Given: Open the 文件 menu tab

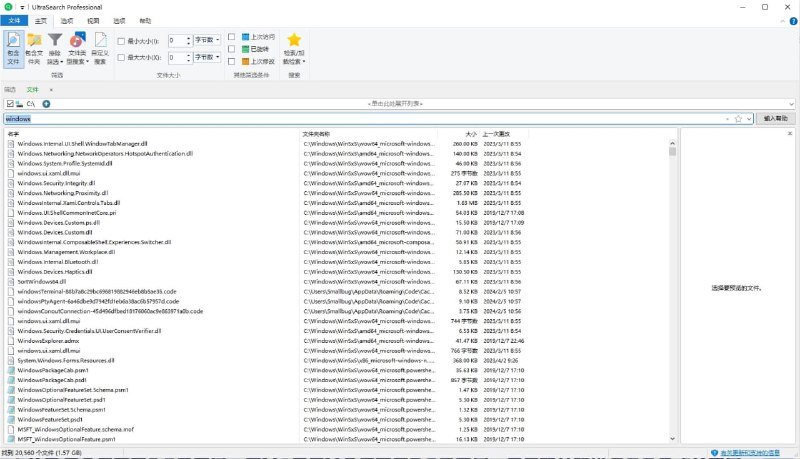Looking at the screenshot, I should coord(14,20).
